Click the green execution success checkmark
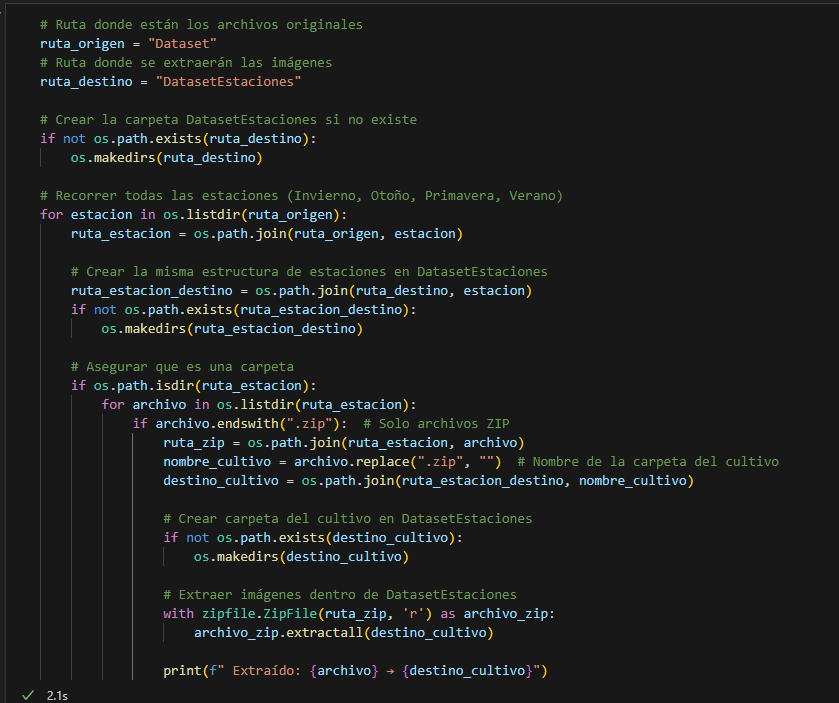The image size is (839, 703). tap(26, 694)
